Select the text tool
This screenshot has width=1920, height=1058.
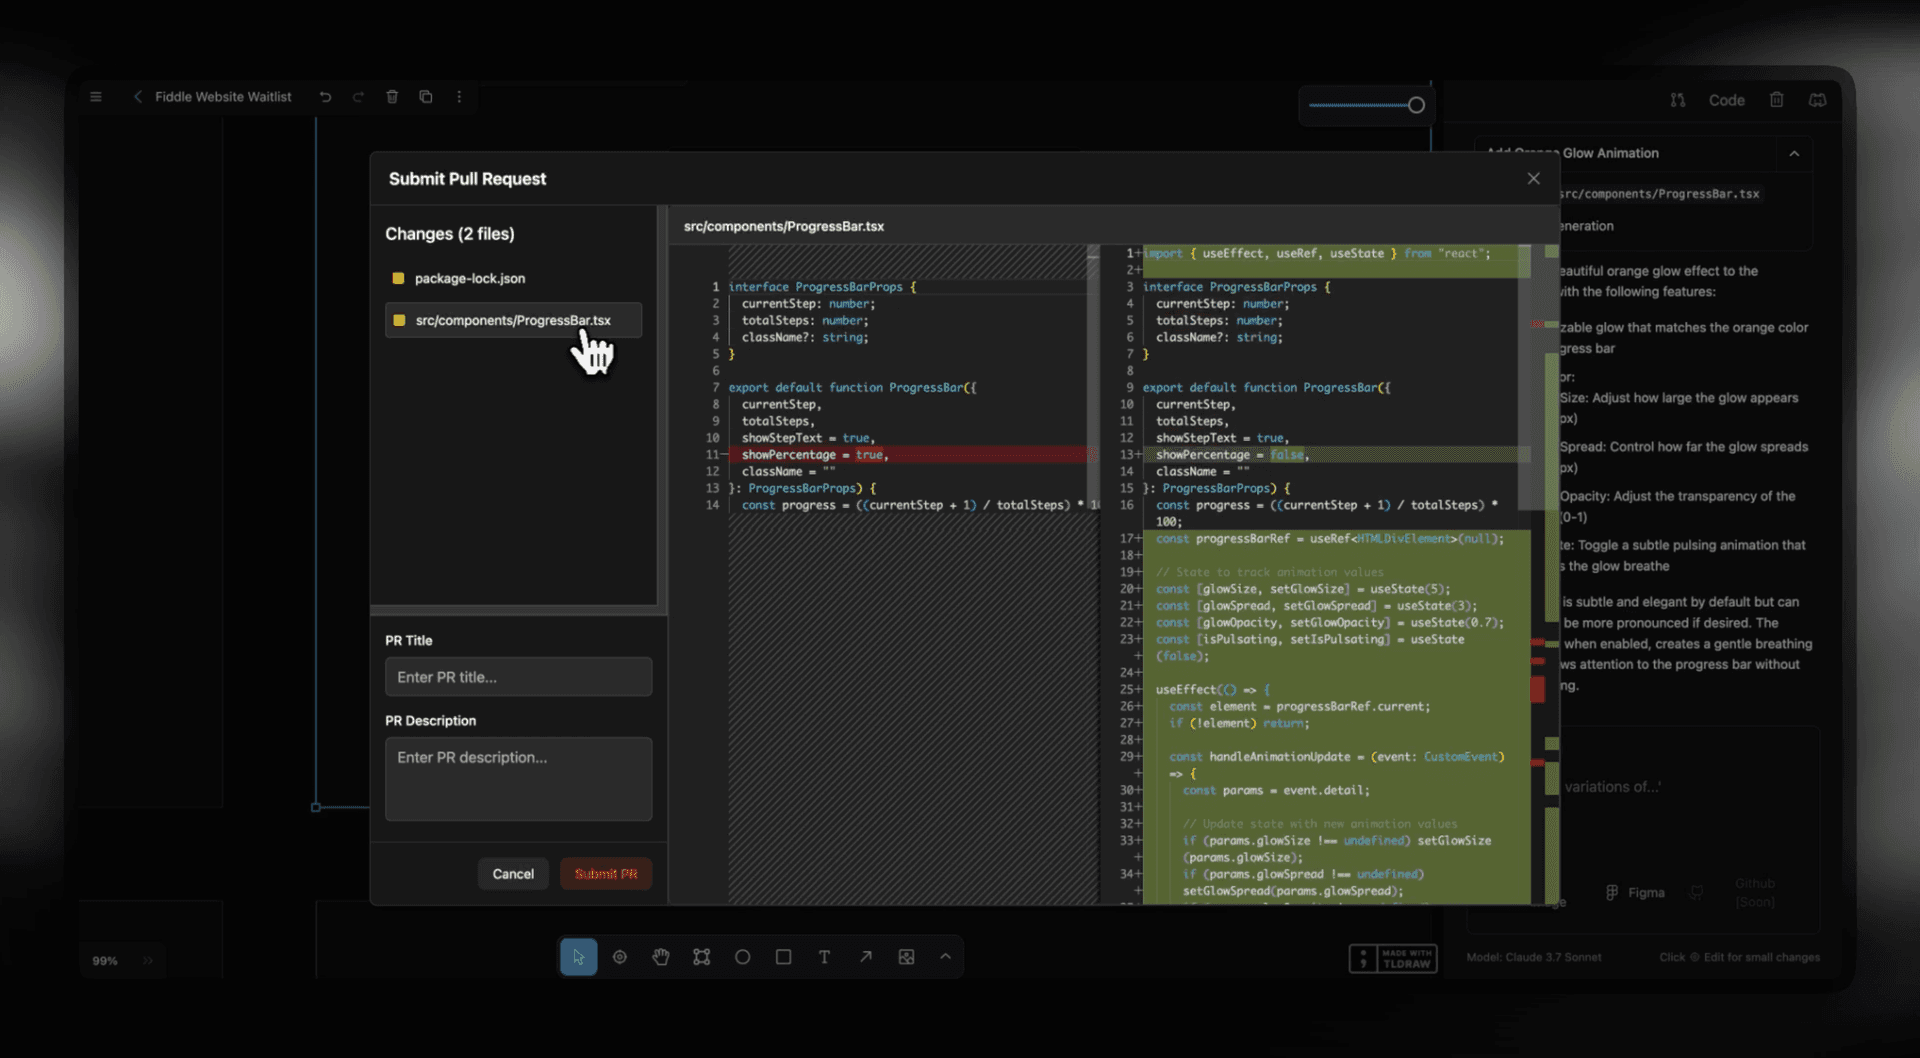tap(824, 957)
